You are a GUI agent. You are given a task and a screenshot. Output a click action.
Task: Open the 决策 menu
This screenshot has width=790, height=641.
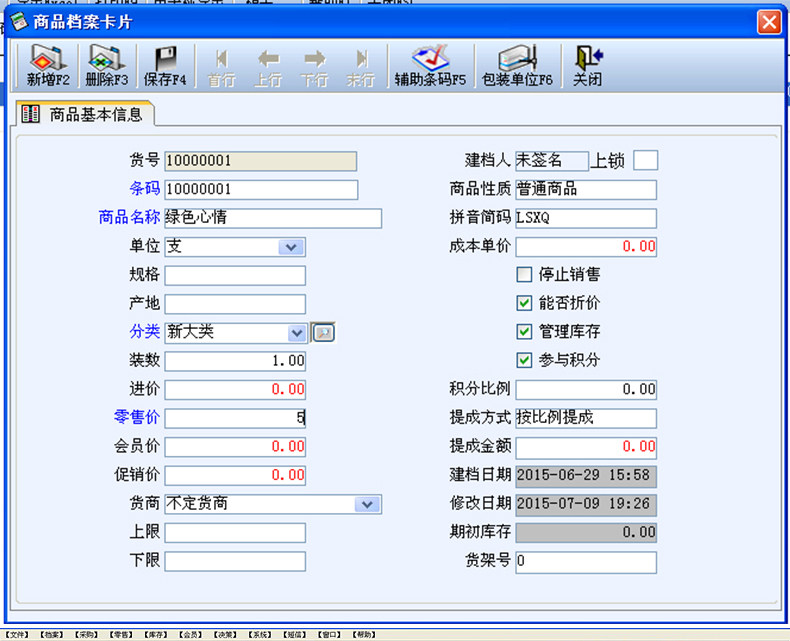point(225,634)
